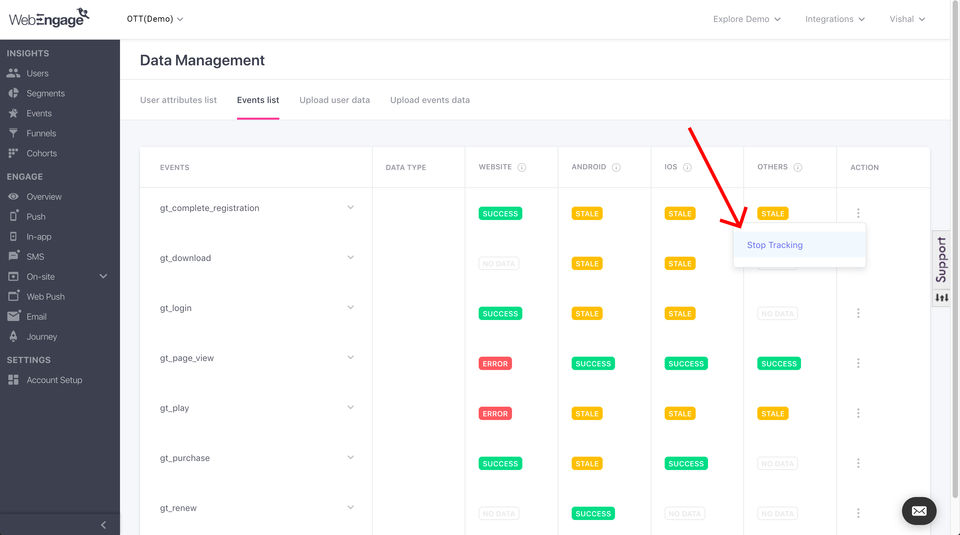The height and width of the screenshot is (535, 960).
Task: Open the three-dot action menu for gt_login
Action: (858, 313)
